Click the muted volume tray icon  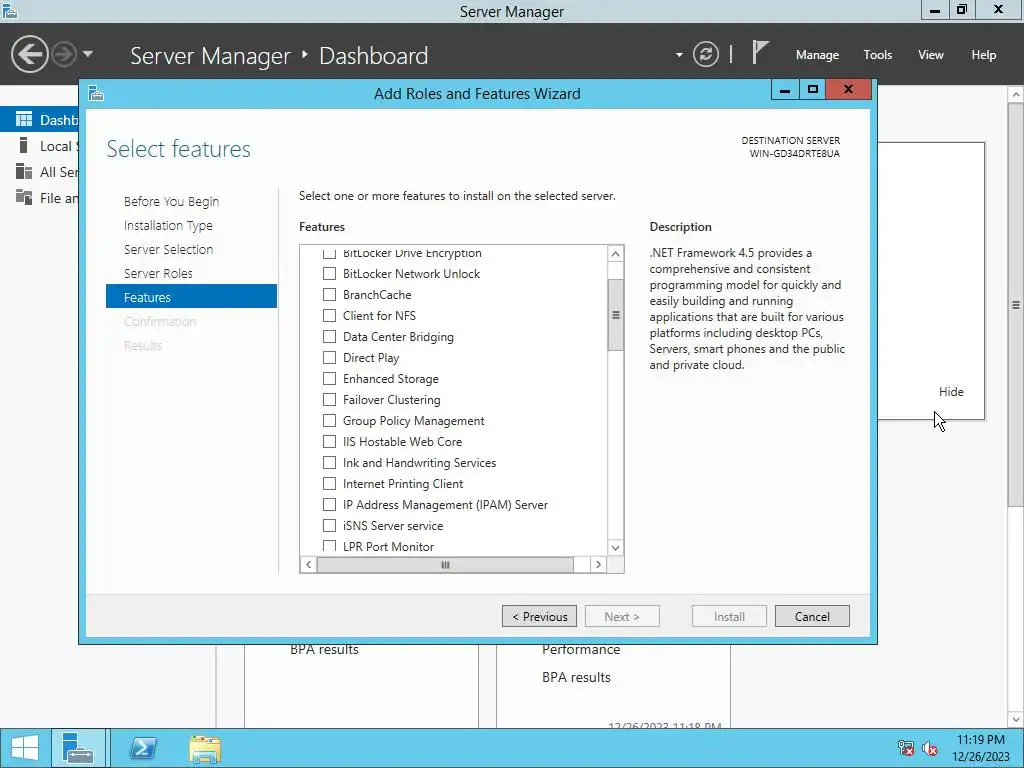930,748
